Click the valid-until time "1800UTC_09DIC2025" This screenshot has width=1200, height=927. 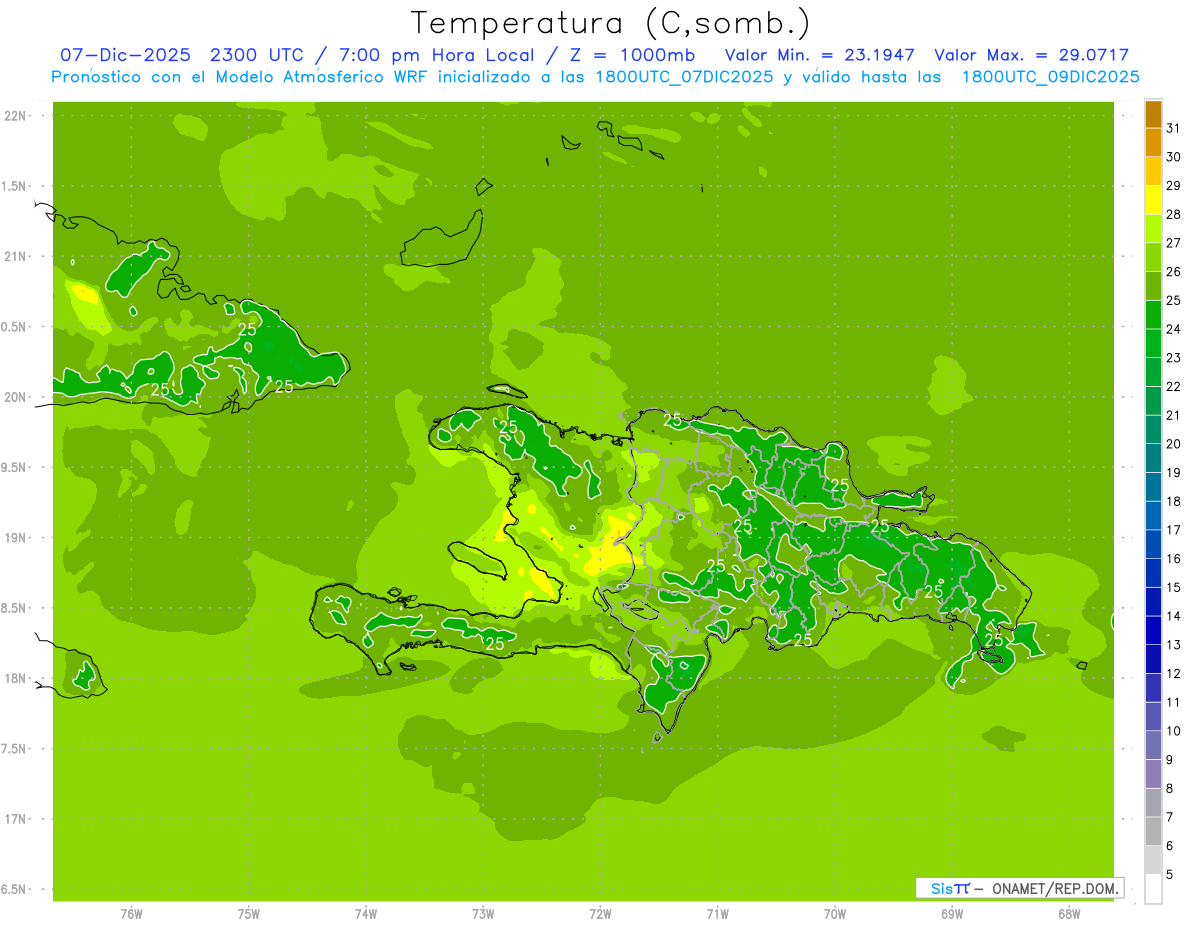(x=1050, y=77)
